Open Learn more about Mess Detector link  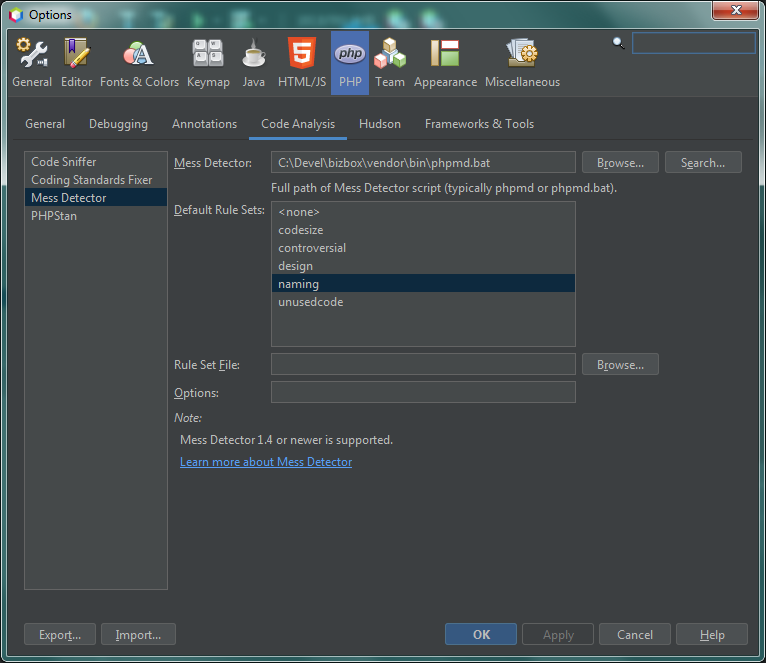266,462
